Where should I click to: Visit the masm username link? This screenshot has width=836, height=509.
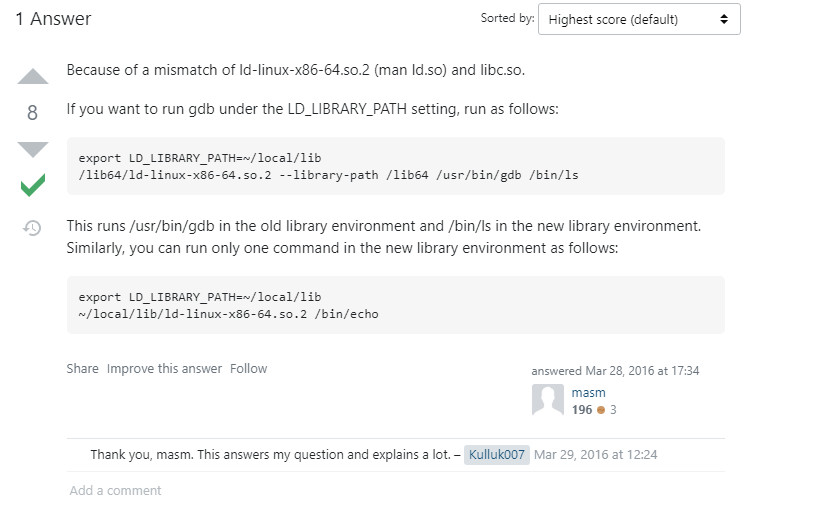pos(589,393)
